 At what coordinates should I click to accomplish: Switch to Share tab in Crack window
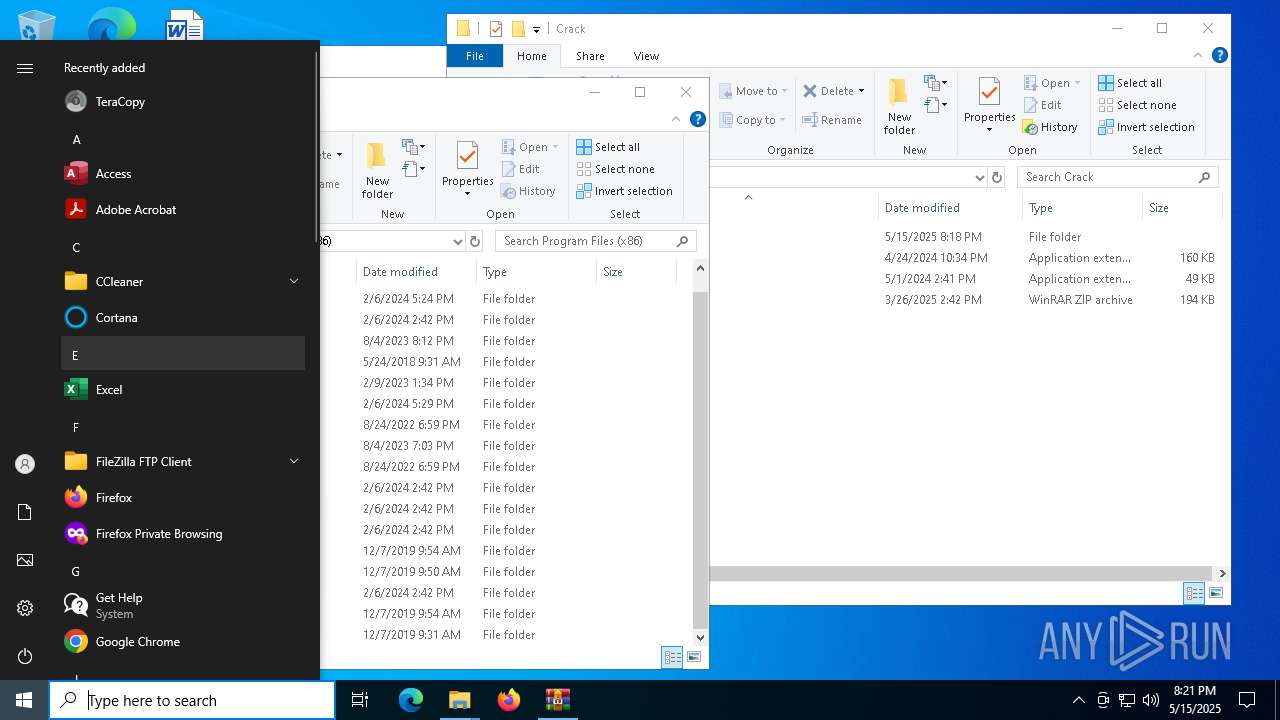tap(590, 56)
